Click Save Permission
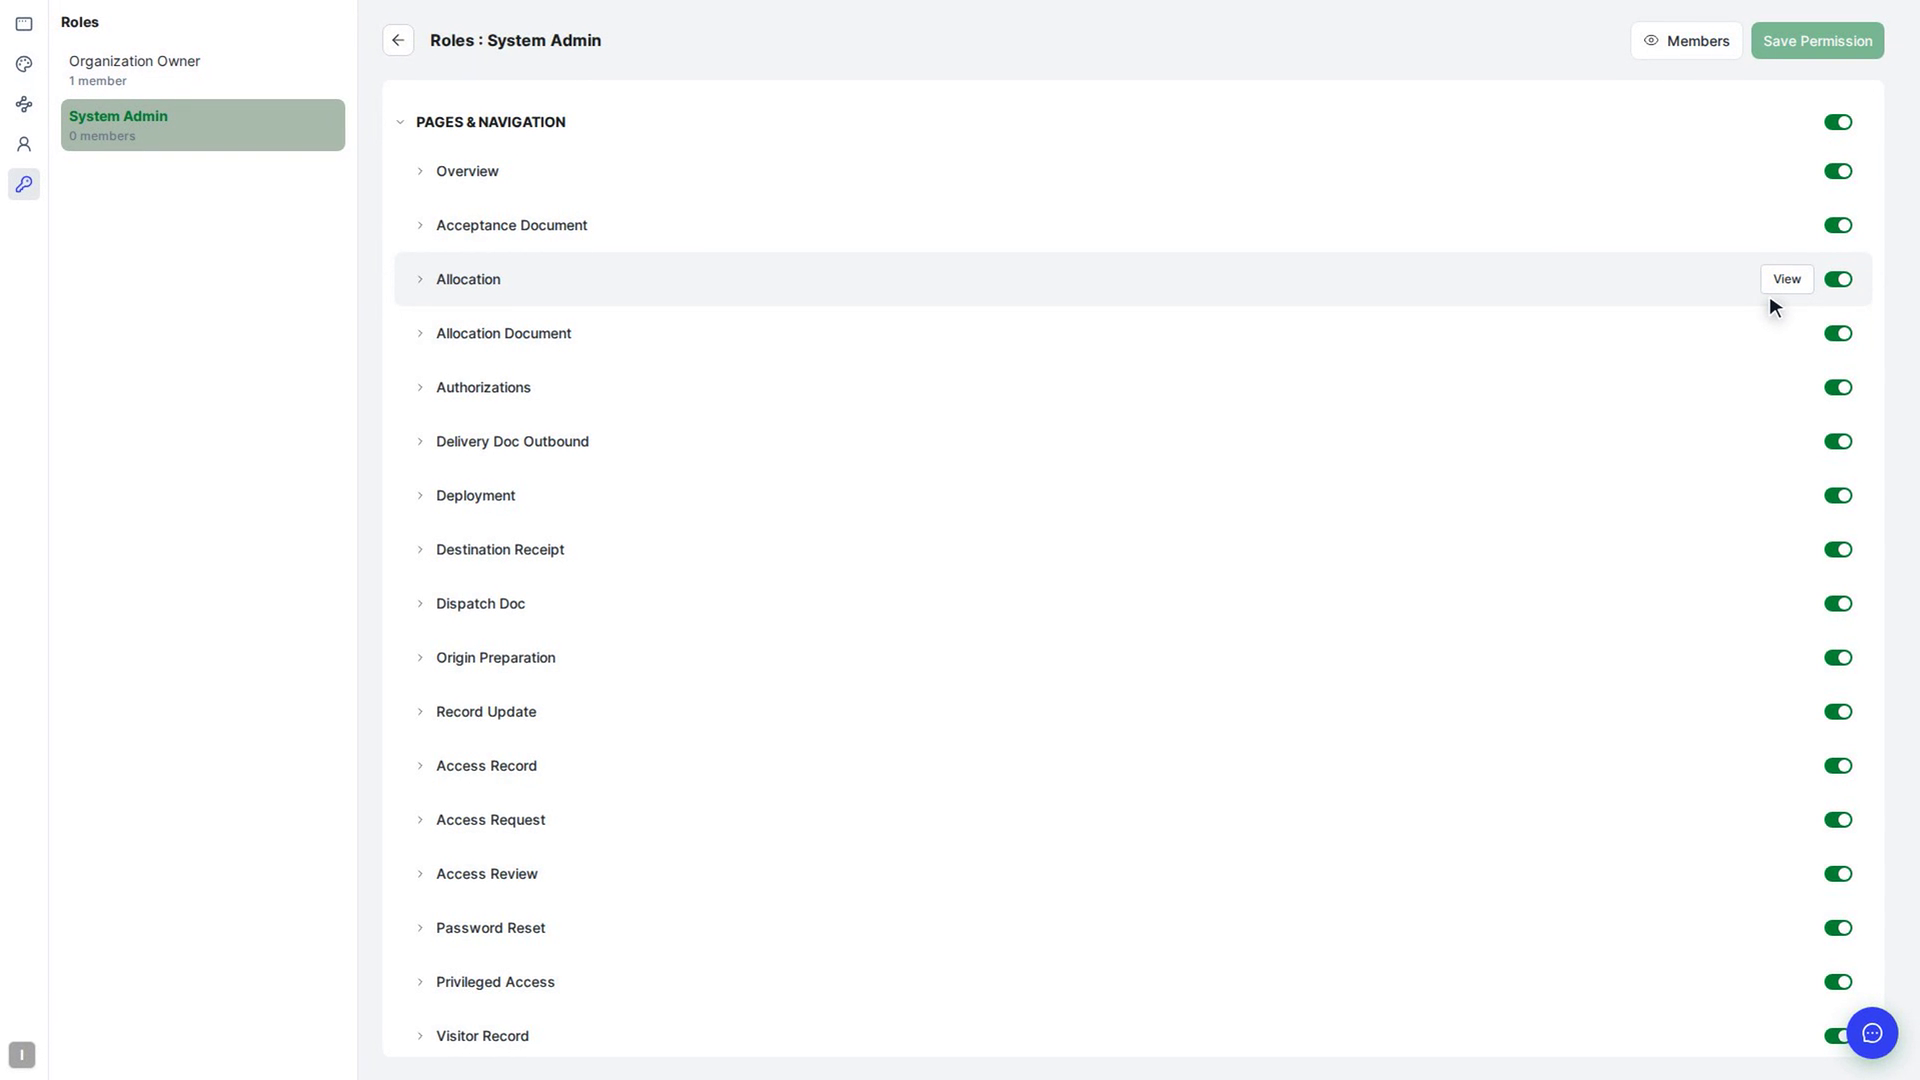 [1817, 41]
